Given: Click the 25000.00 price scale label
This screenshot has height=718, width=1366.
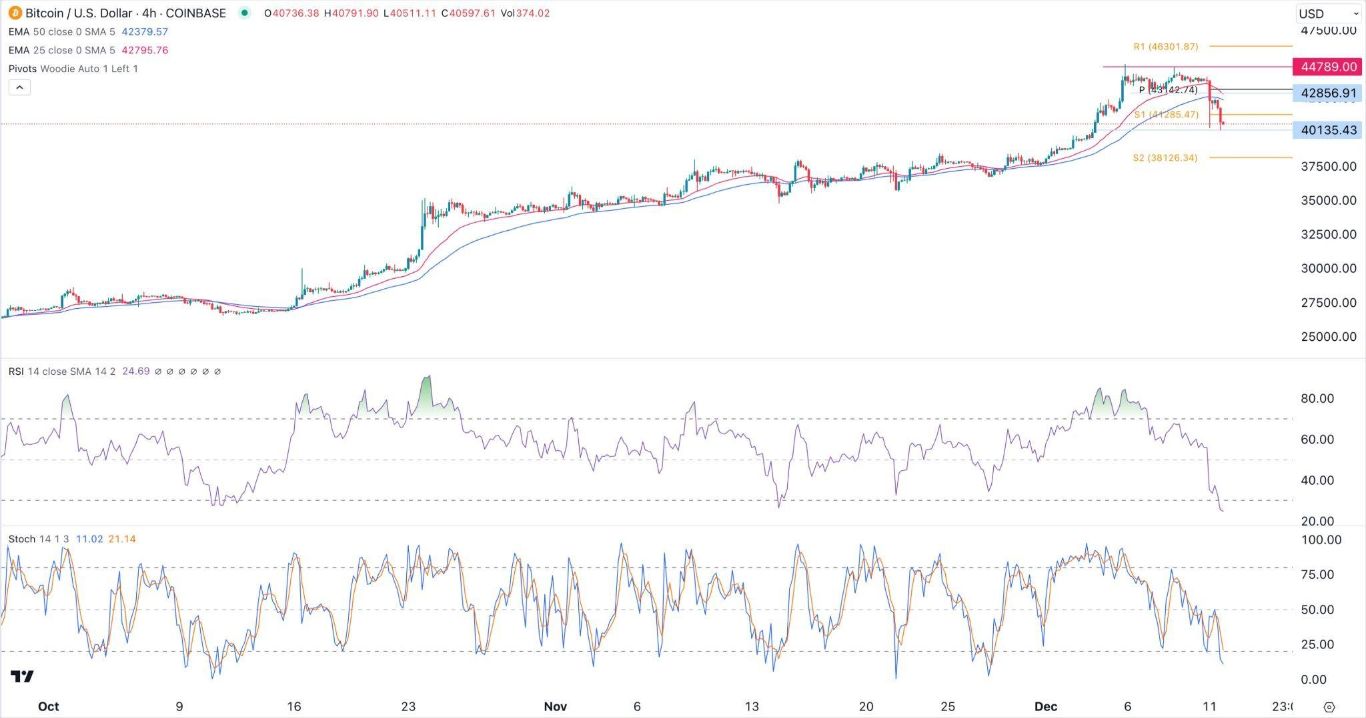Looking at the screenshot, I should tap(1328, 336).
